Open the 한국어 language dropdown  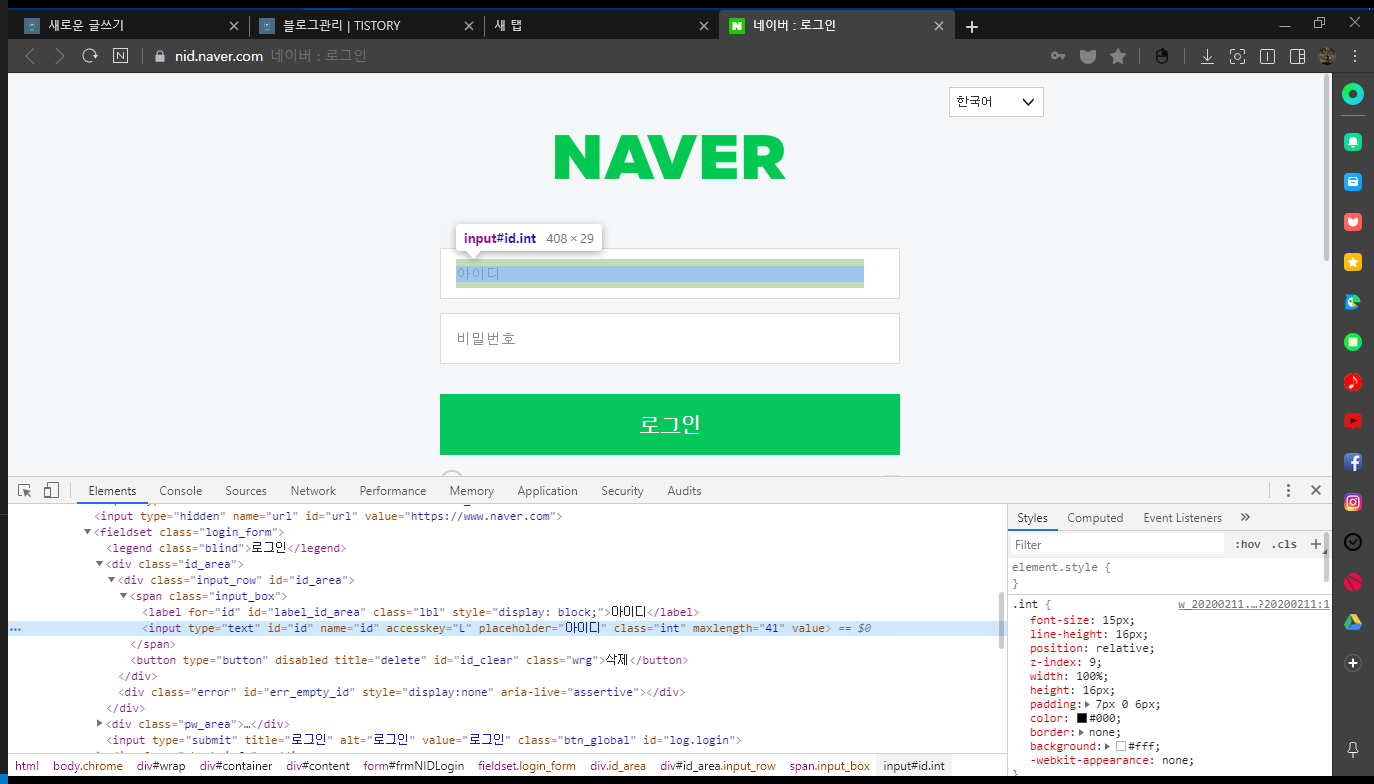point(996,102)
